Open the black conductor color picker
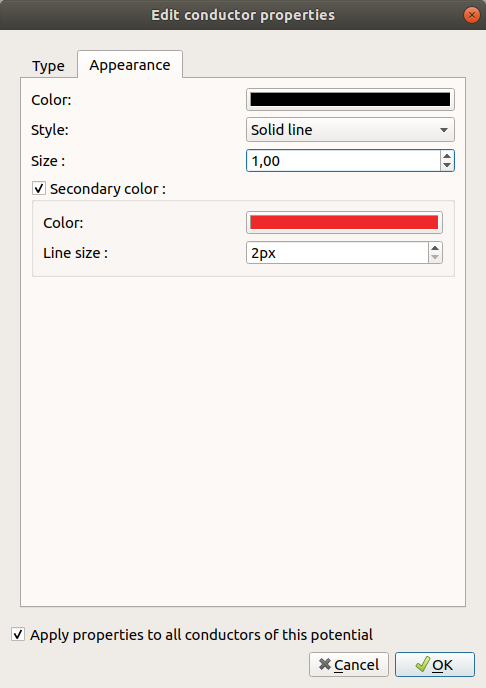This screenshot has height=688, width=486. 350,100
